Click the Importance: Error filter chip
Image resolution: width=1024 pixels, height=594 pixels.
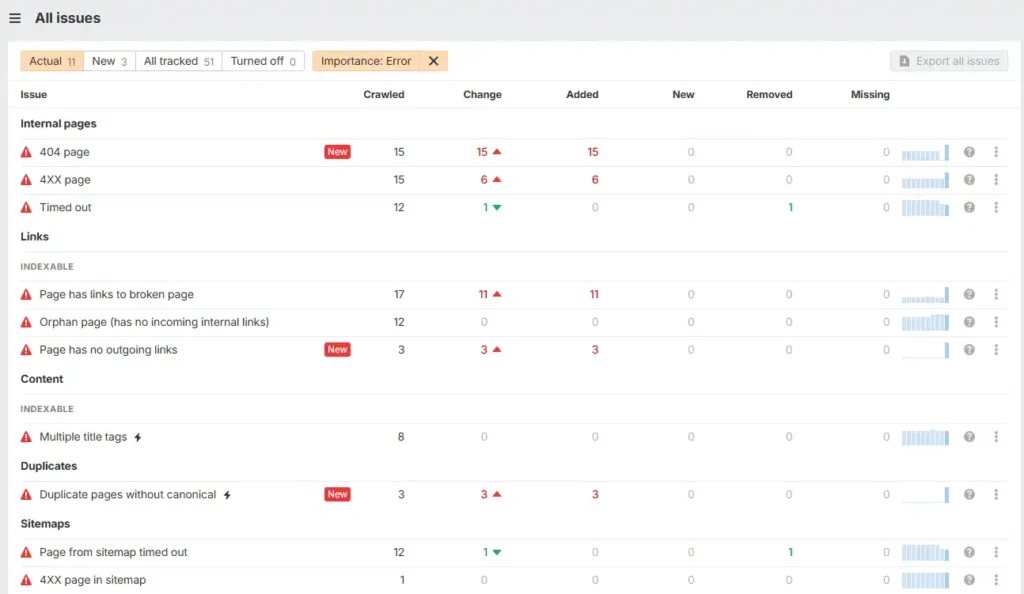366,61
